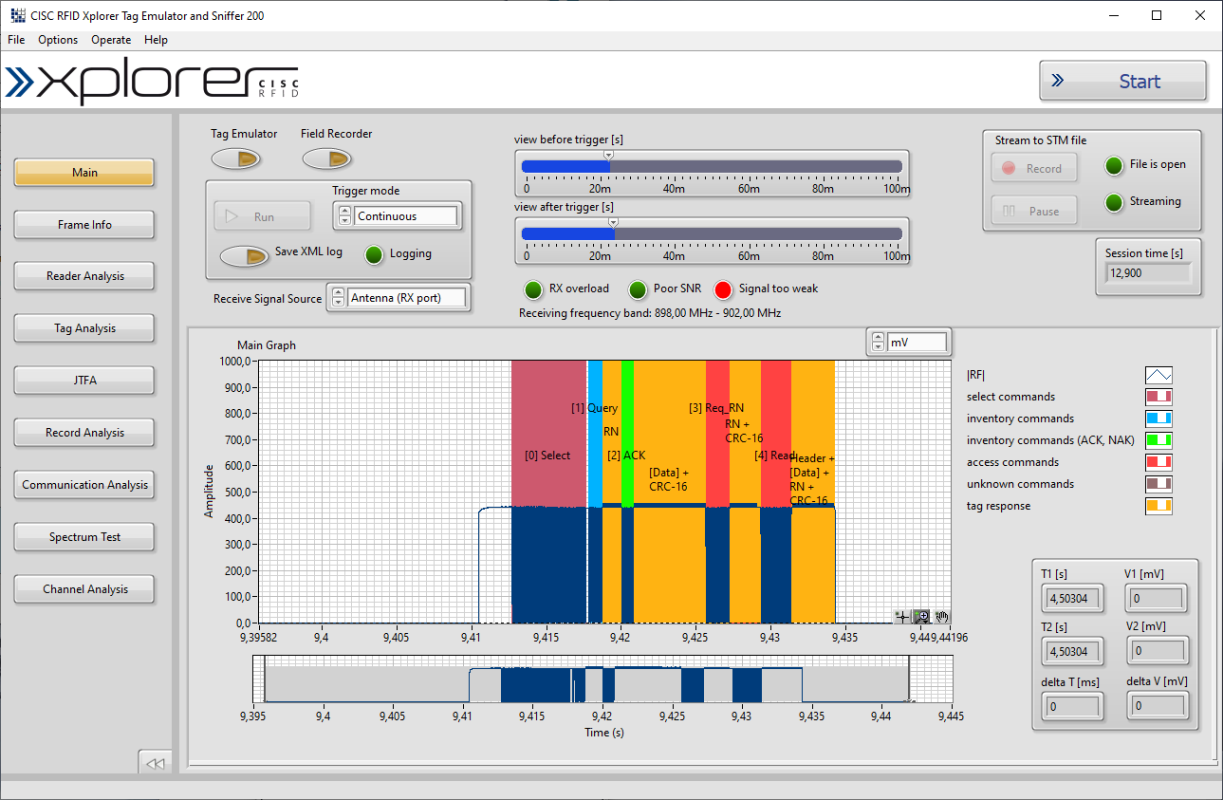Click the inventory commands blue swatch
This screenshot has height=800, width=1223.
click(x=1158, y=419)
